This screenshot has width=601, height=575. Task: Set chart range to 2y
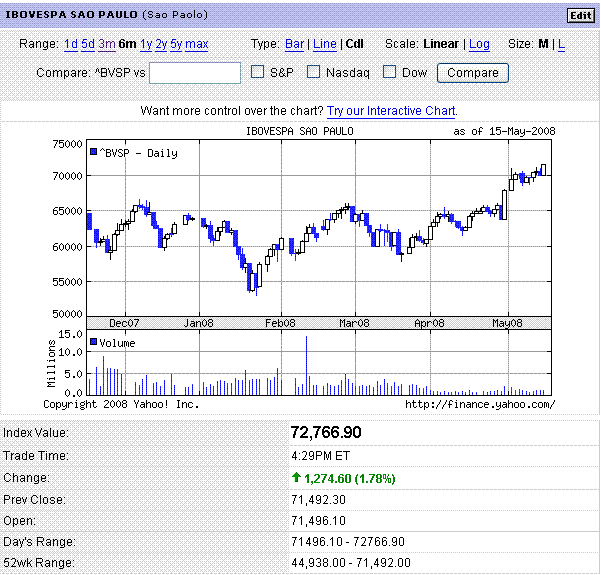(161, 44)
